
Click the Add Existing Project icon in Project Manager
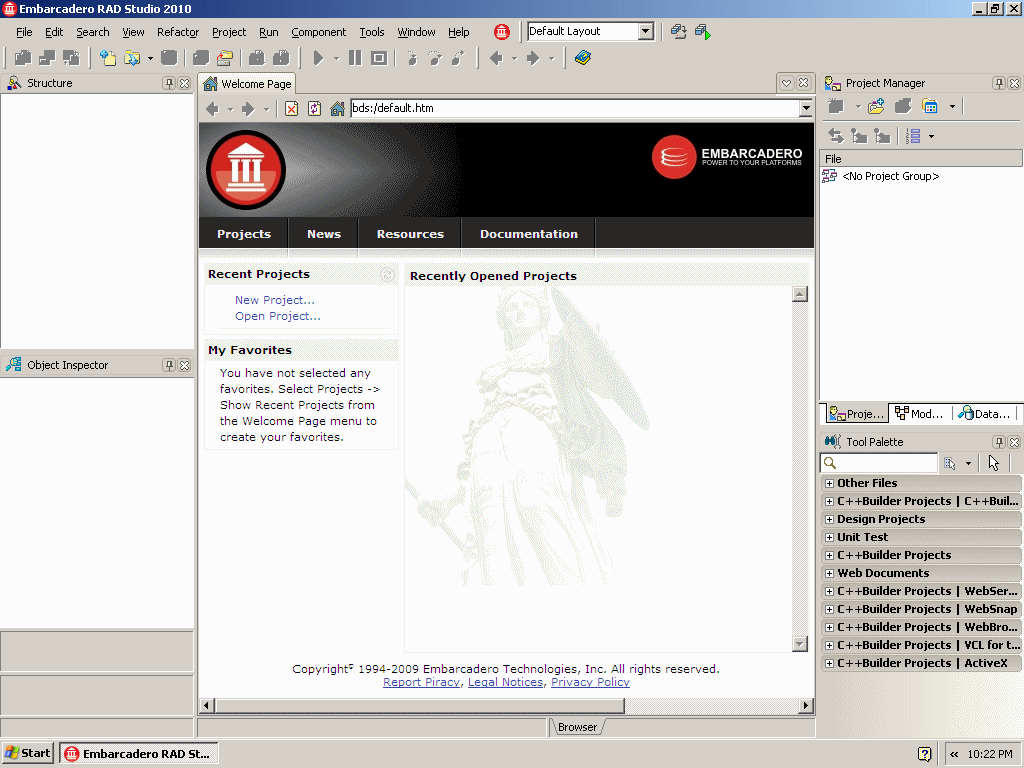tap(875, 107)
